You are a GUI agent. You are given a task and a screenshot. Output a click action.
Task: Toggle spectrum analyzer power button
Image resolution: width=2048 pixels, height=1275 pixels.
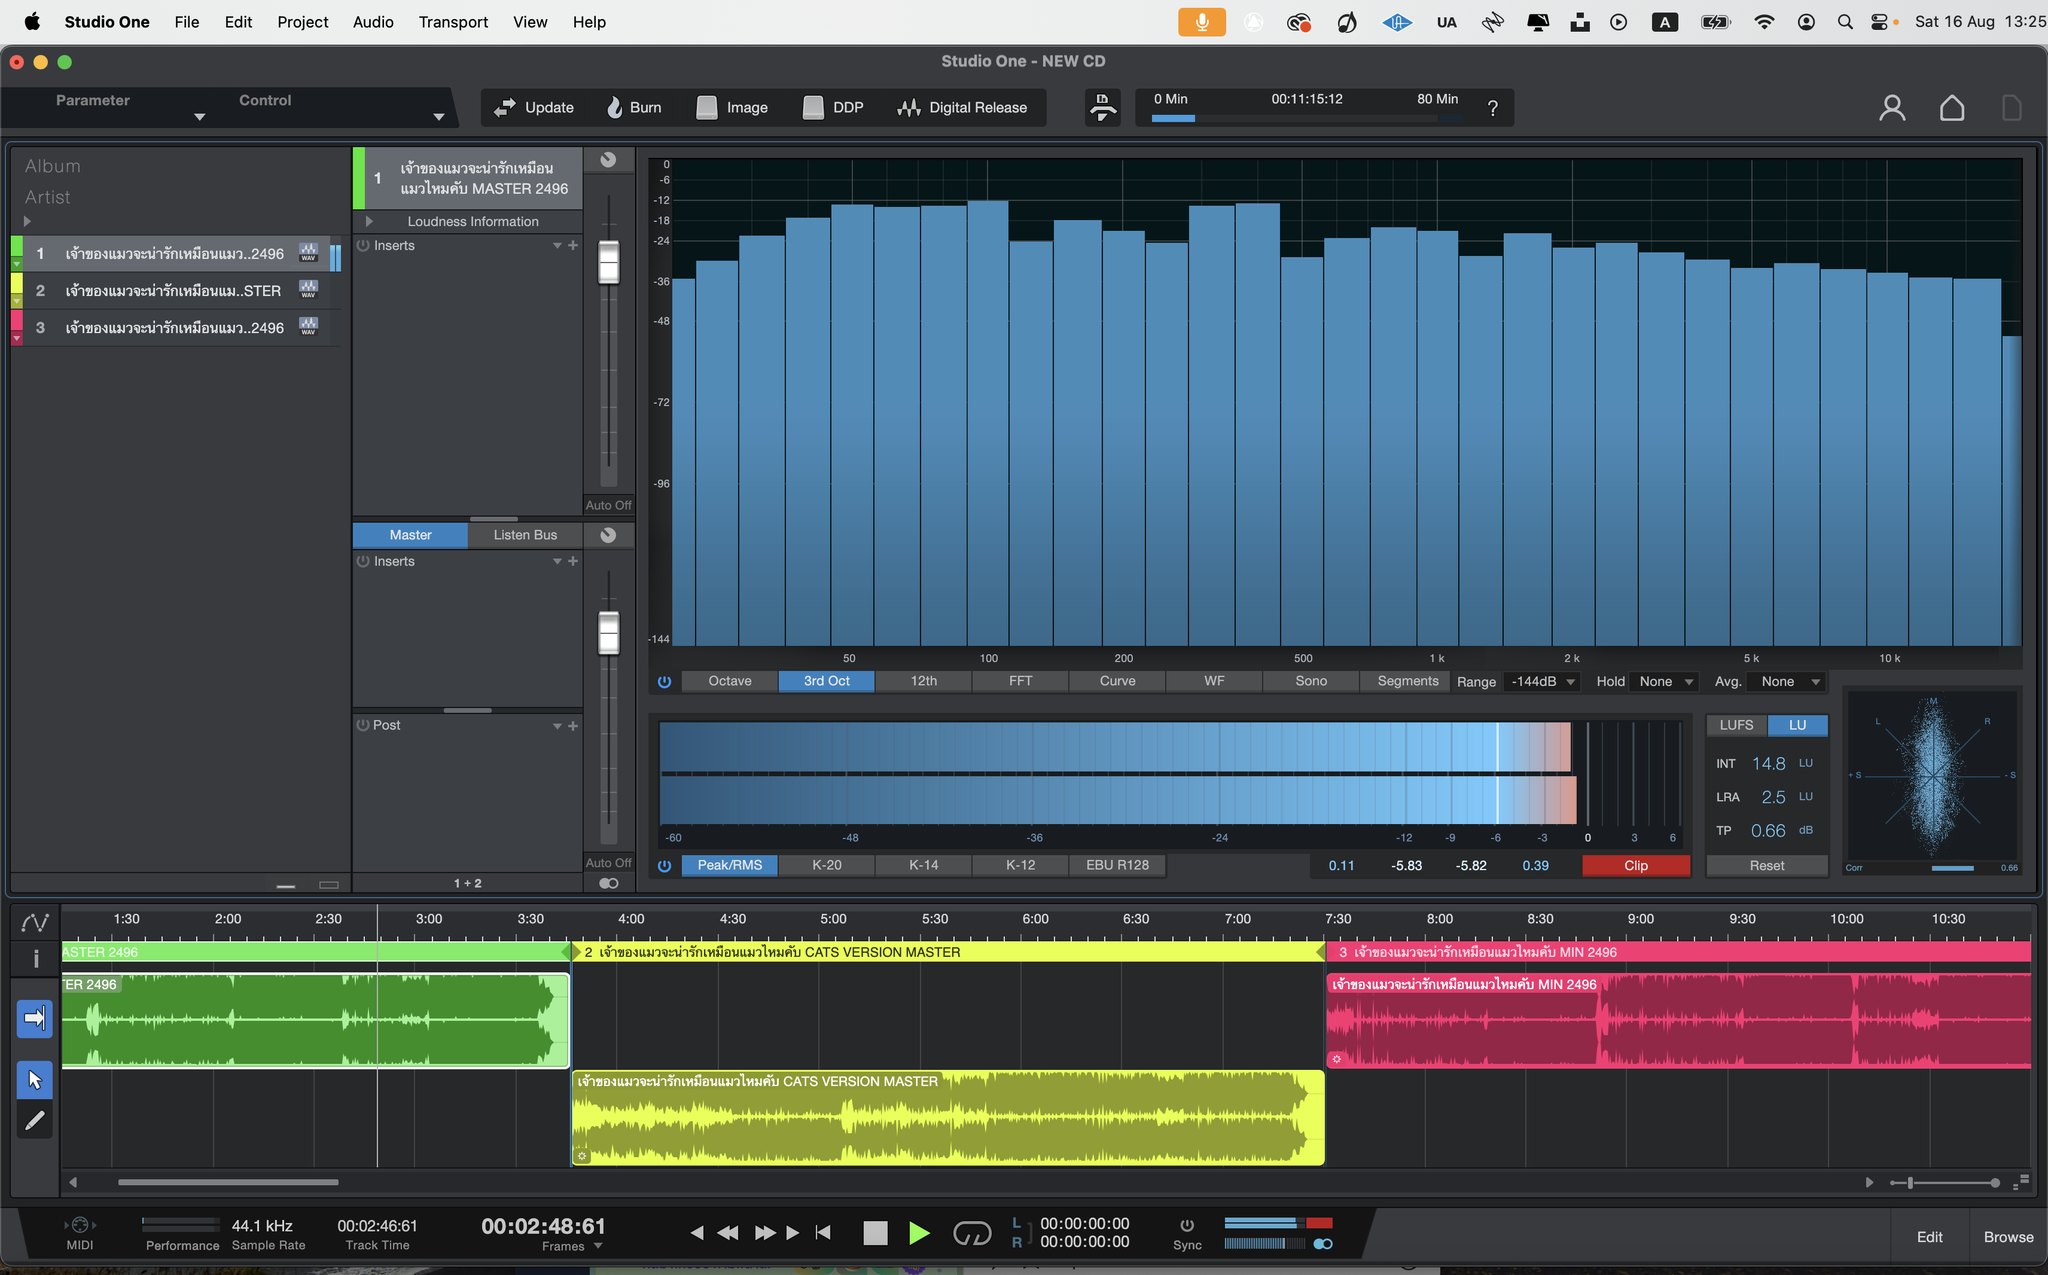click(x=664, y=682)
